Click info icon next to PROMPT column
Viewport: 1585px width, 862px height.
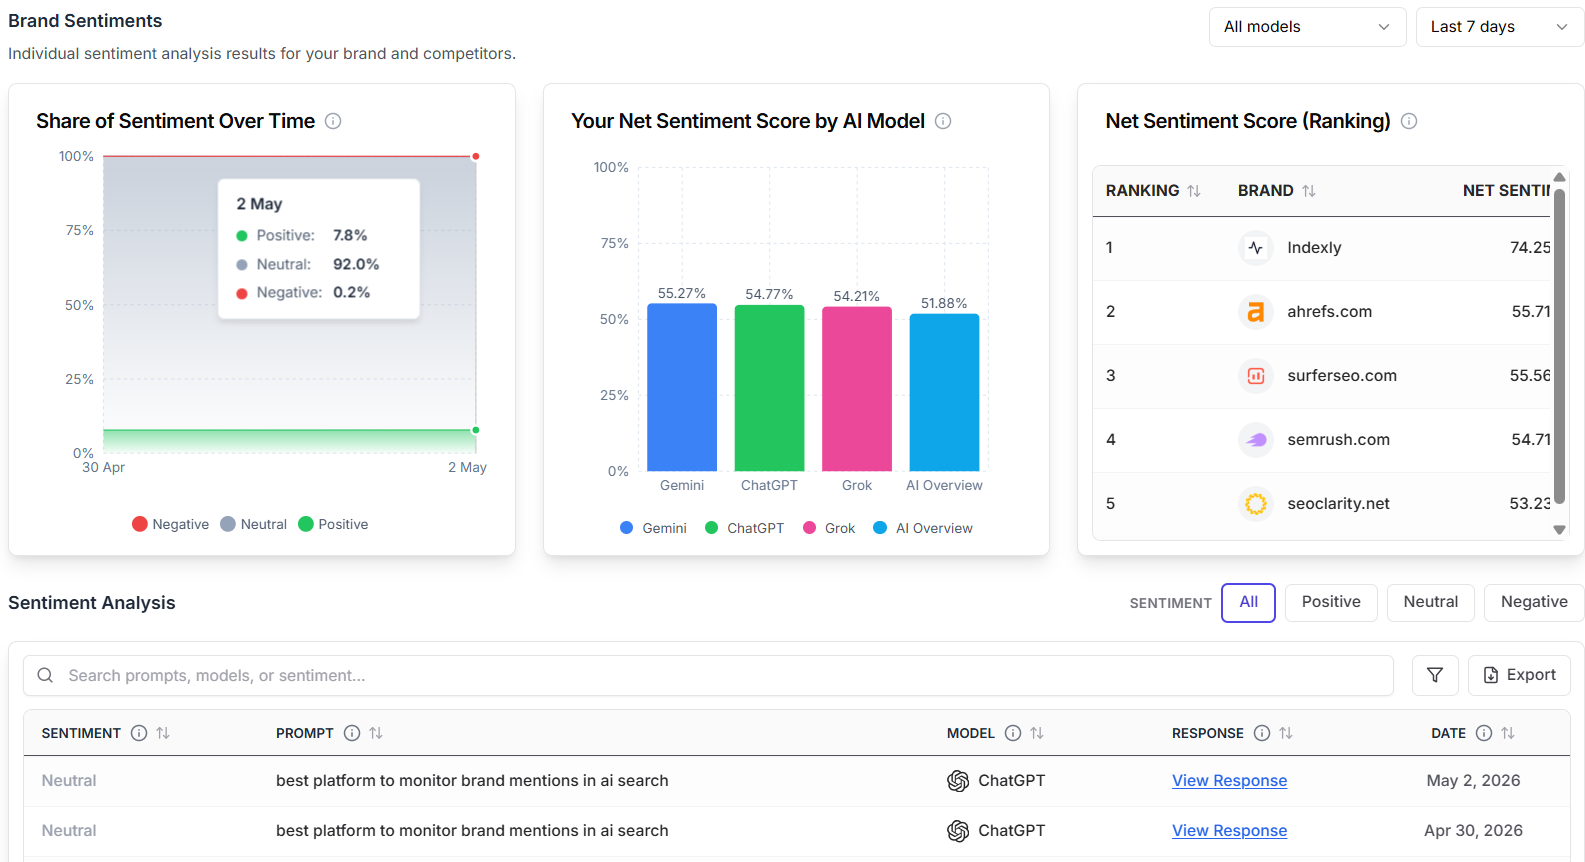coord(352,733)
